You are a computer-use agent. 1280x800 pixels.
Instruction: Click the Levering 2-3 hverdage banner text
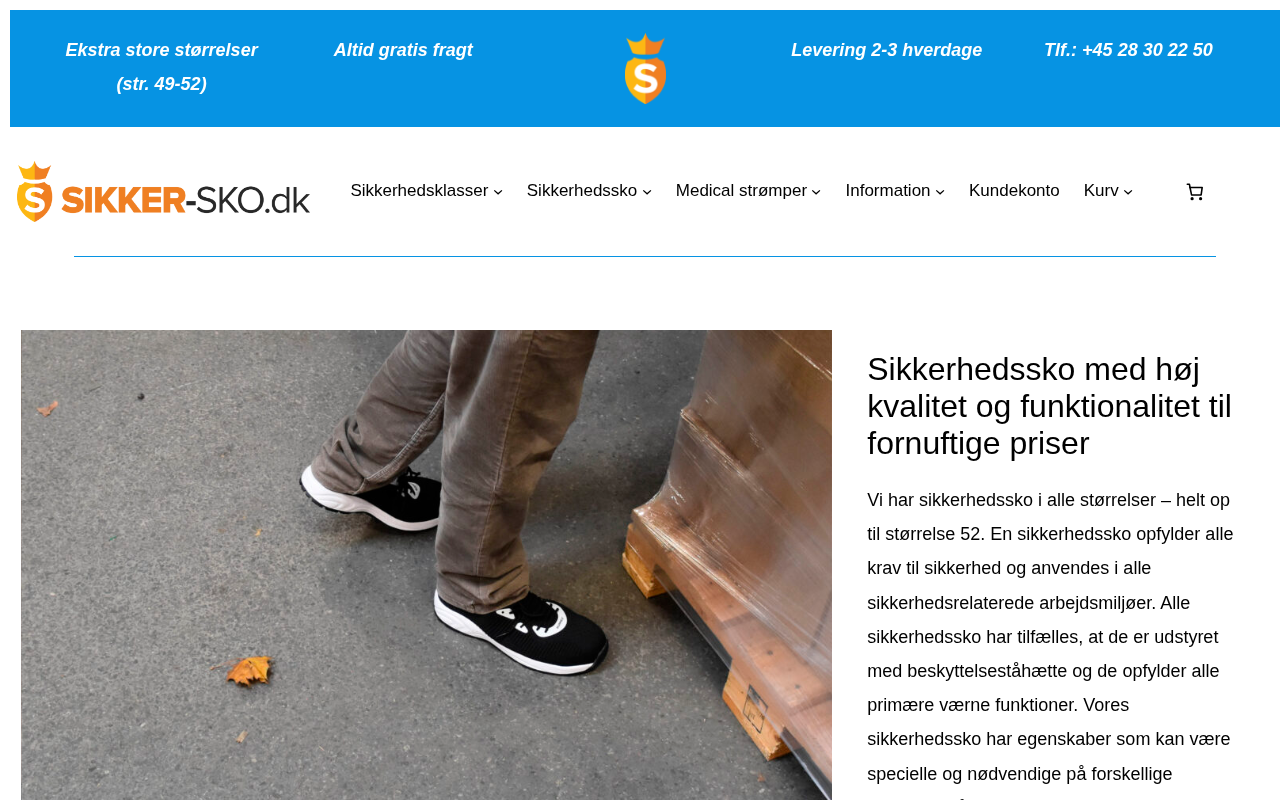(887, 50)
